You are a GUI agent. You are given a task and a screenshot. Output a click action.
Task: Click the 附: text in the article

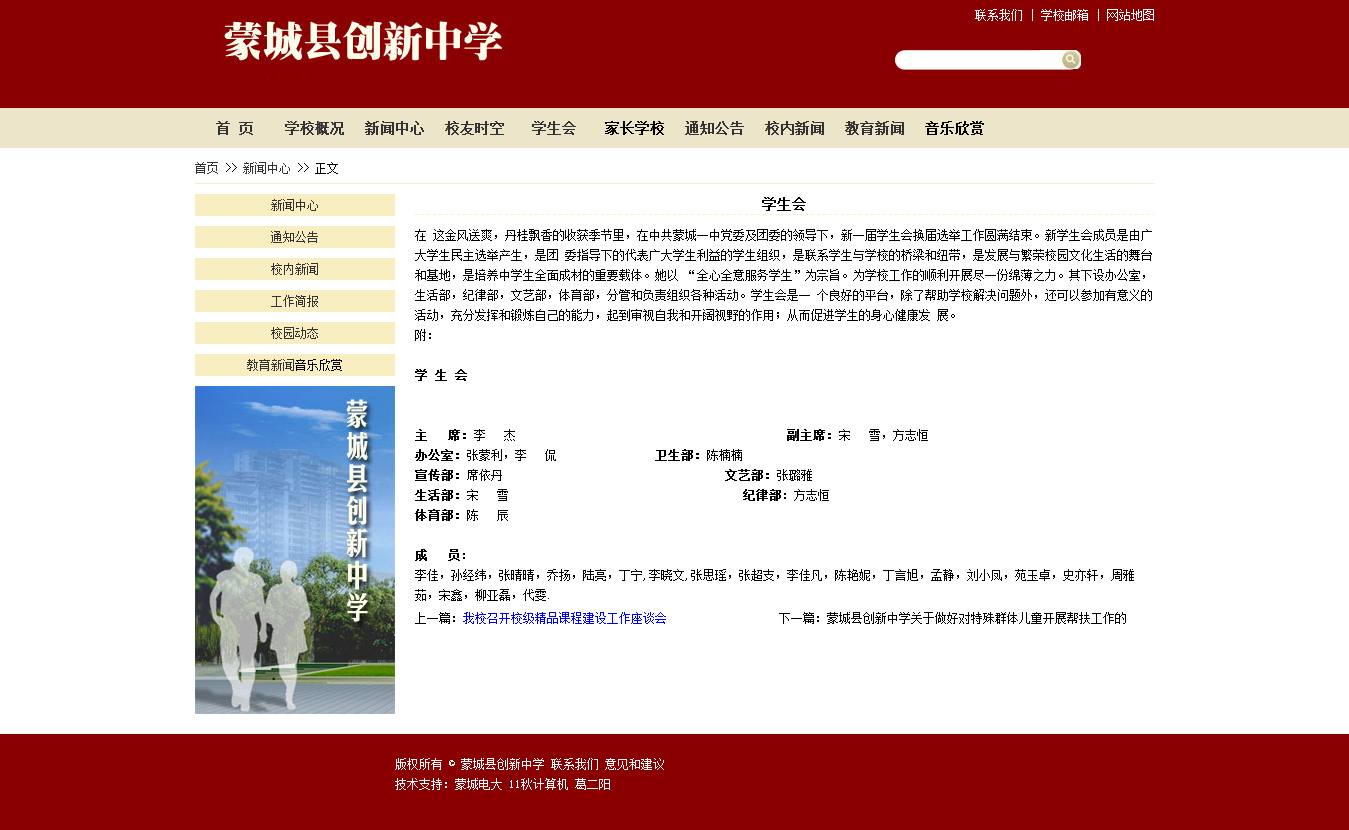424,335
